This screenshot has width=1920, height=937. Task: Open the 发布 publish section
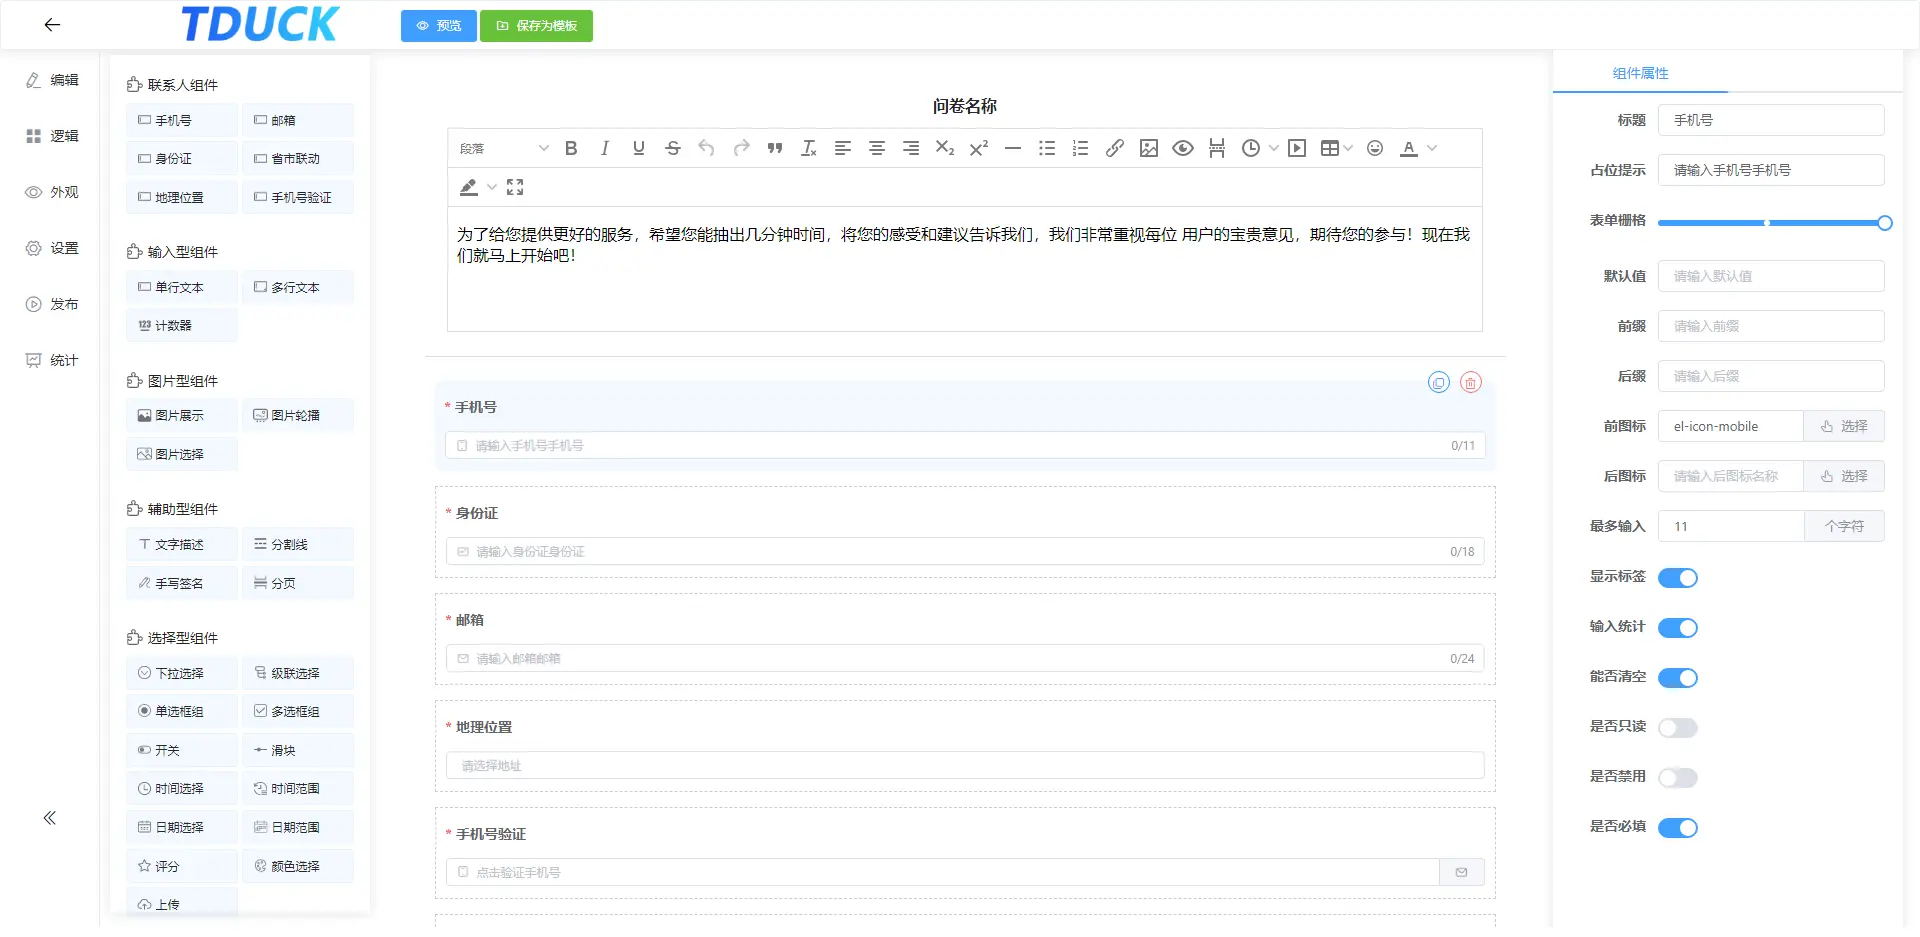pyautogui.click(x=52, y=304)
